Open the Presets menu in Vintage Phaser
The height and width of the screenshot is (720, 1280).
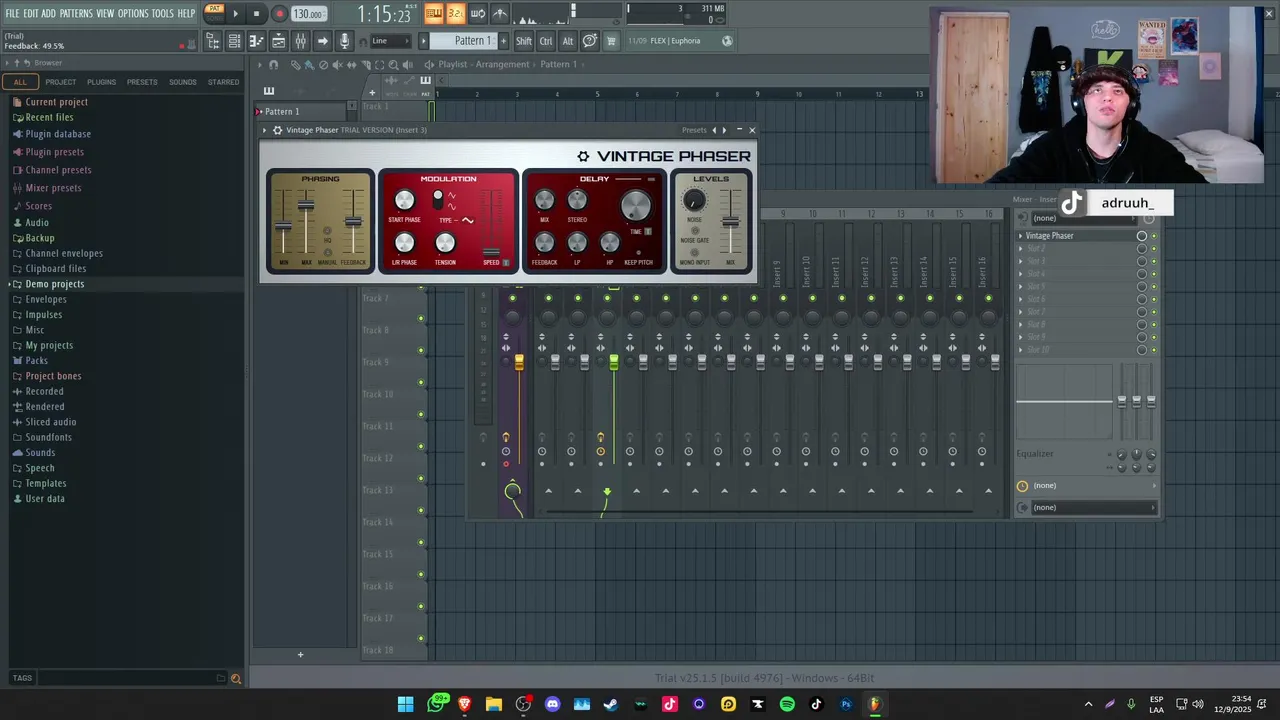pos(694,130)
